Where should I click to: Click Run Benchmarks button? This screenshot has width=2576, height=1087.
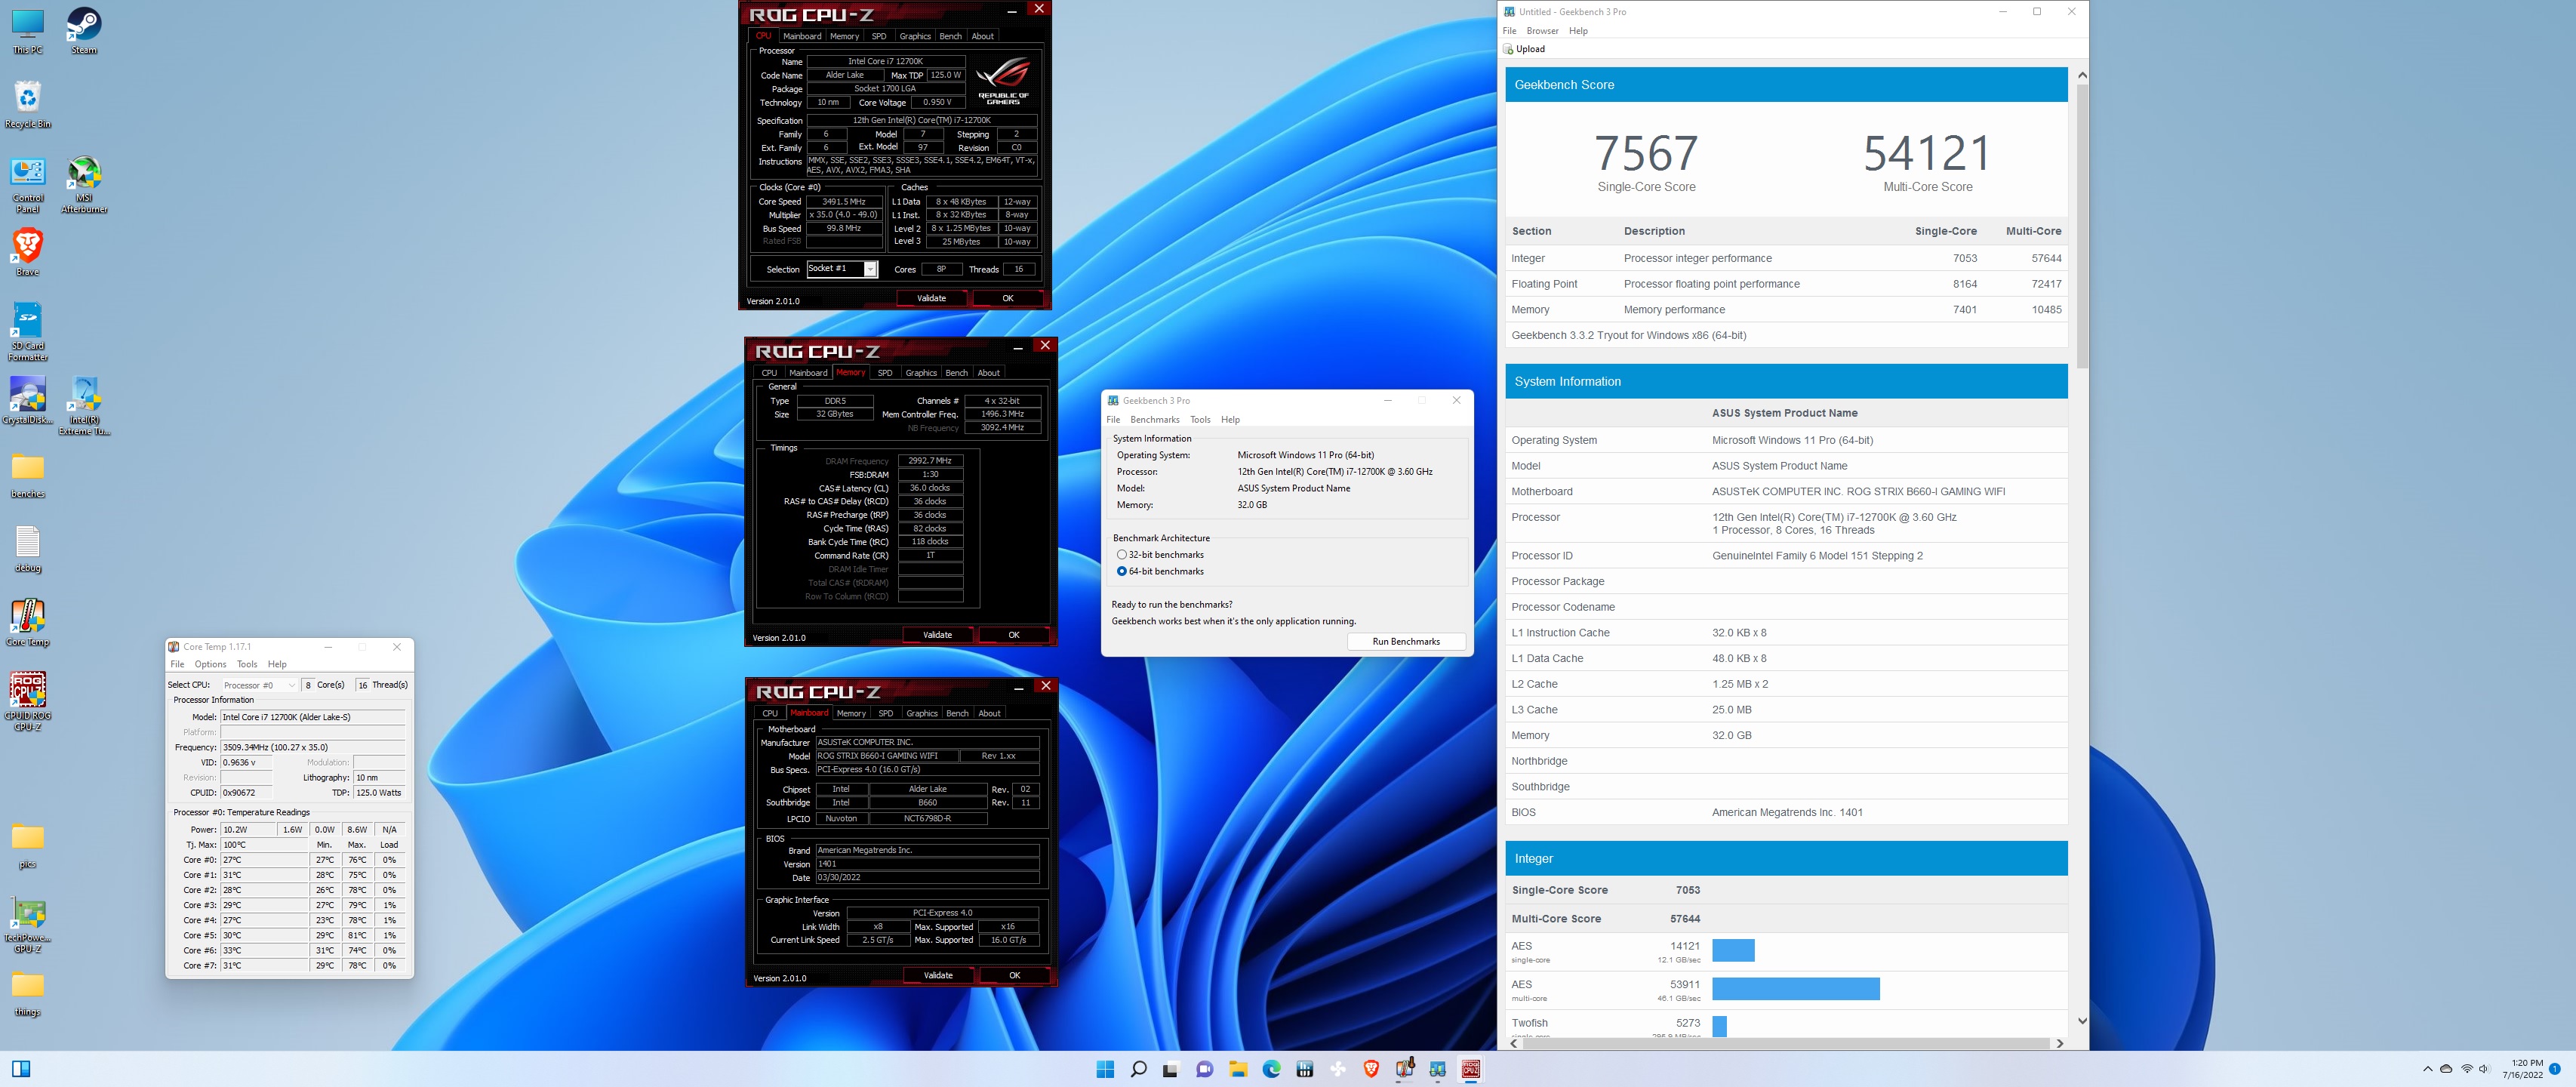1406,642
